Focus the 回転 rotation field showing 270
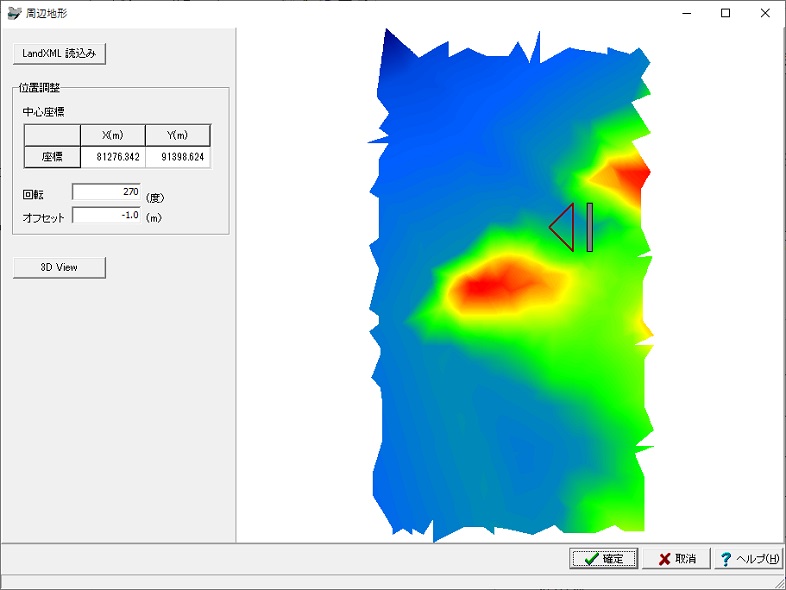Viewport: 786px width, 590px height. coord(106,191)
